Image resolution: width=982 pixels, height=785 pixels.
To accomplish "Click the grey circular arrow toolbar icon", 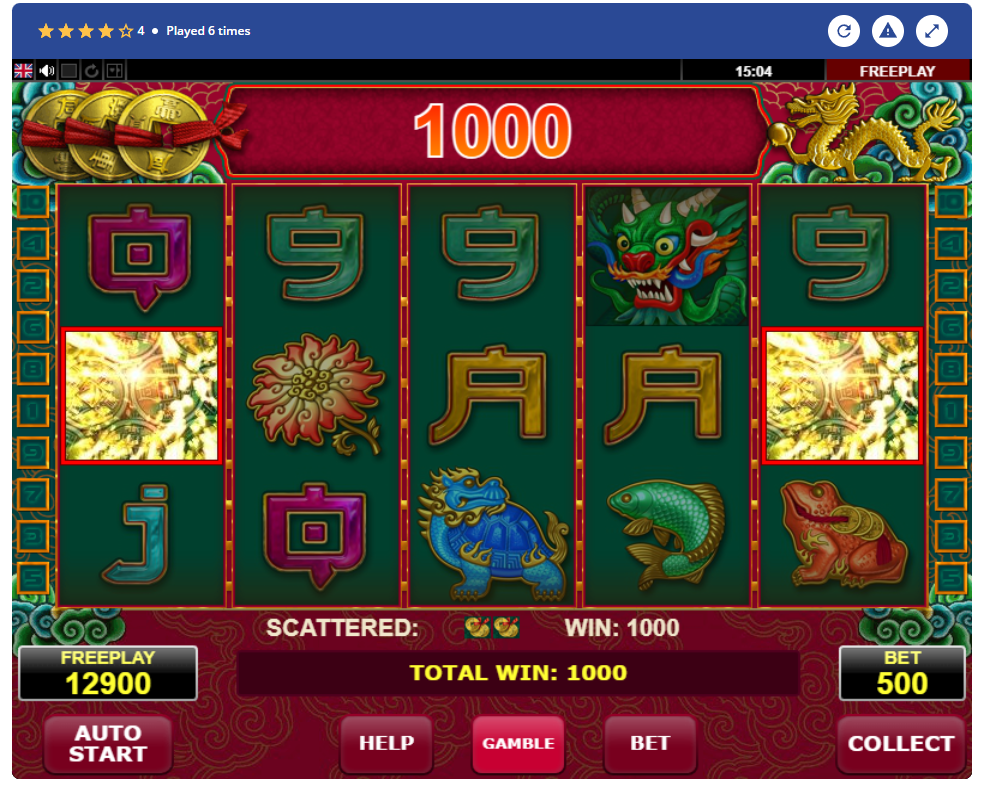I will (x=92, y=71).
